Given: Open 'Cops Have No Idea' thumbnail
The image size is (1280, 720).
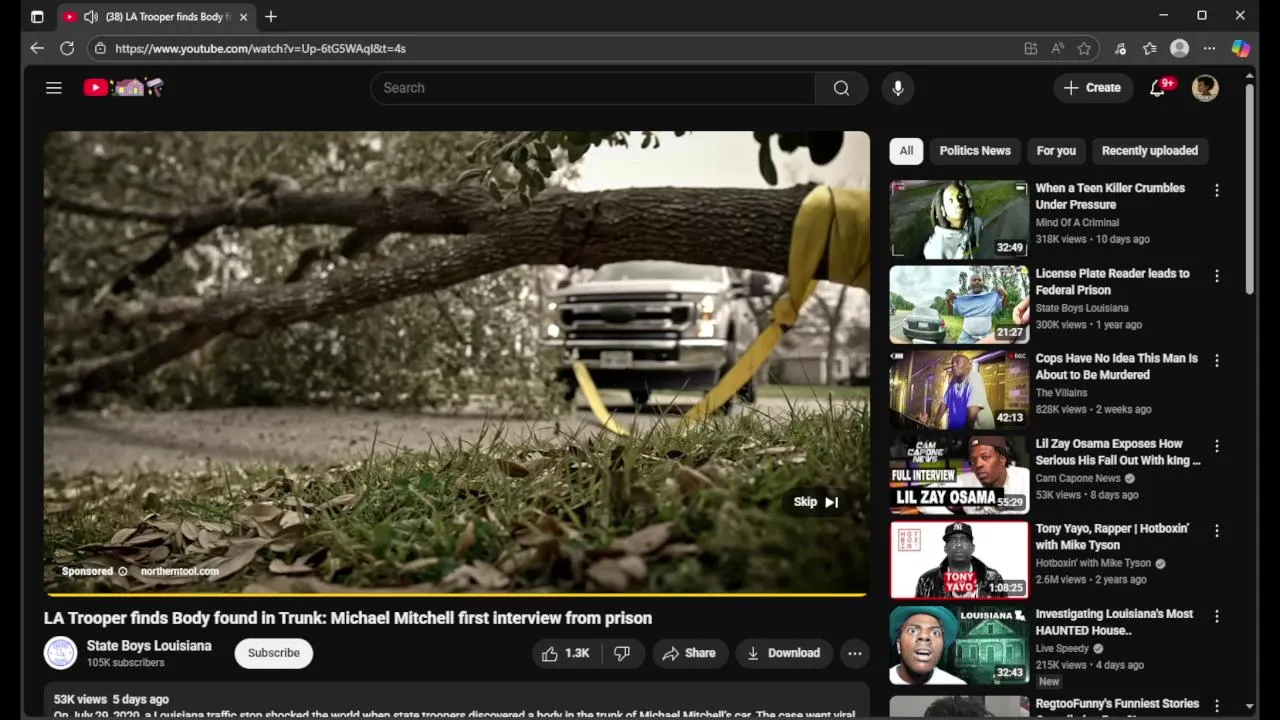Looking at the screenshot, I should coord(959,389).
